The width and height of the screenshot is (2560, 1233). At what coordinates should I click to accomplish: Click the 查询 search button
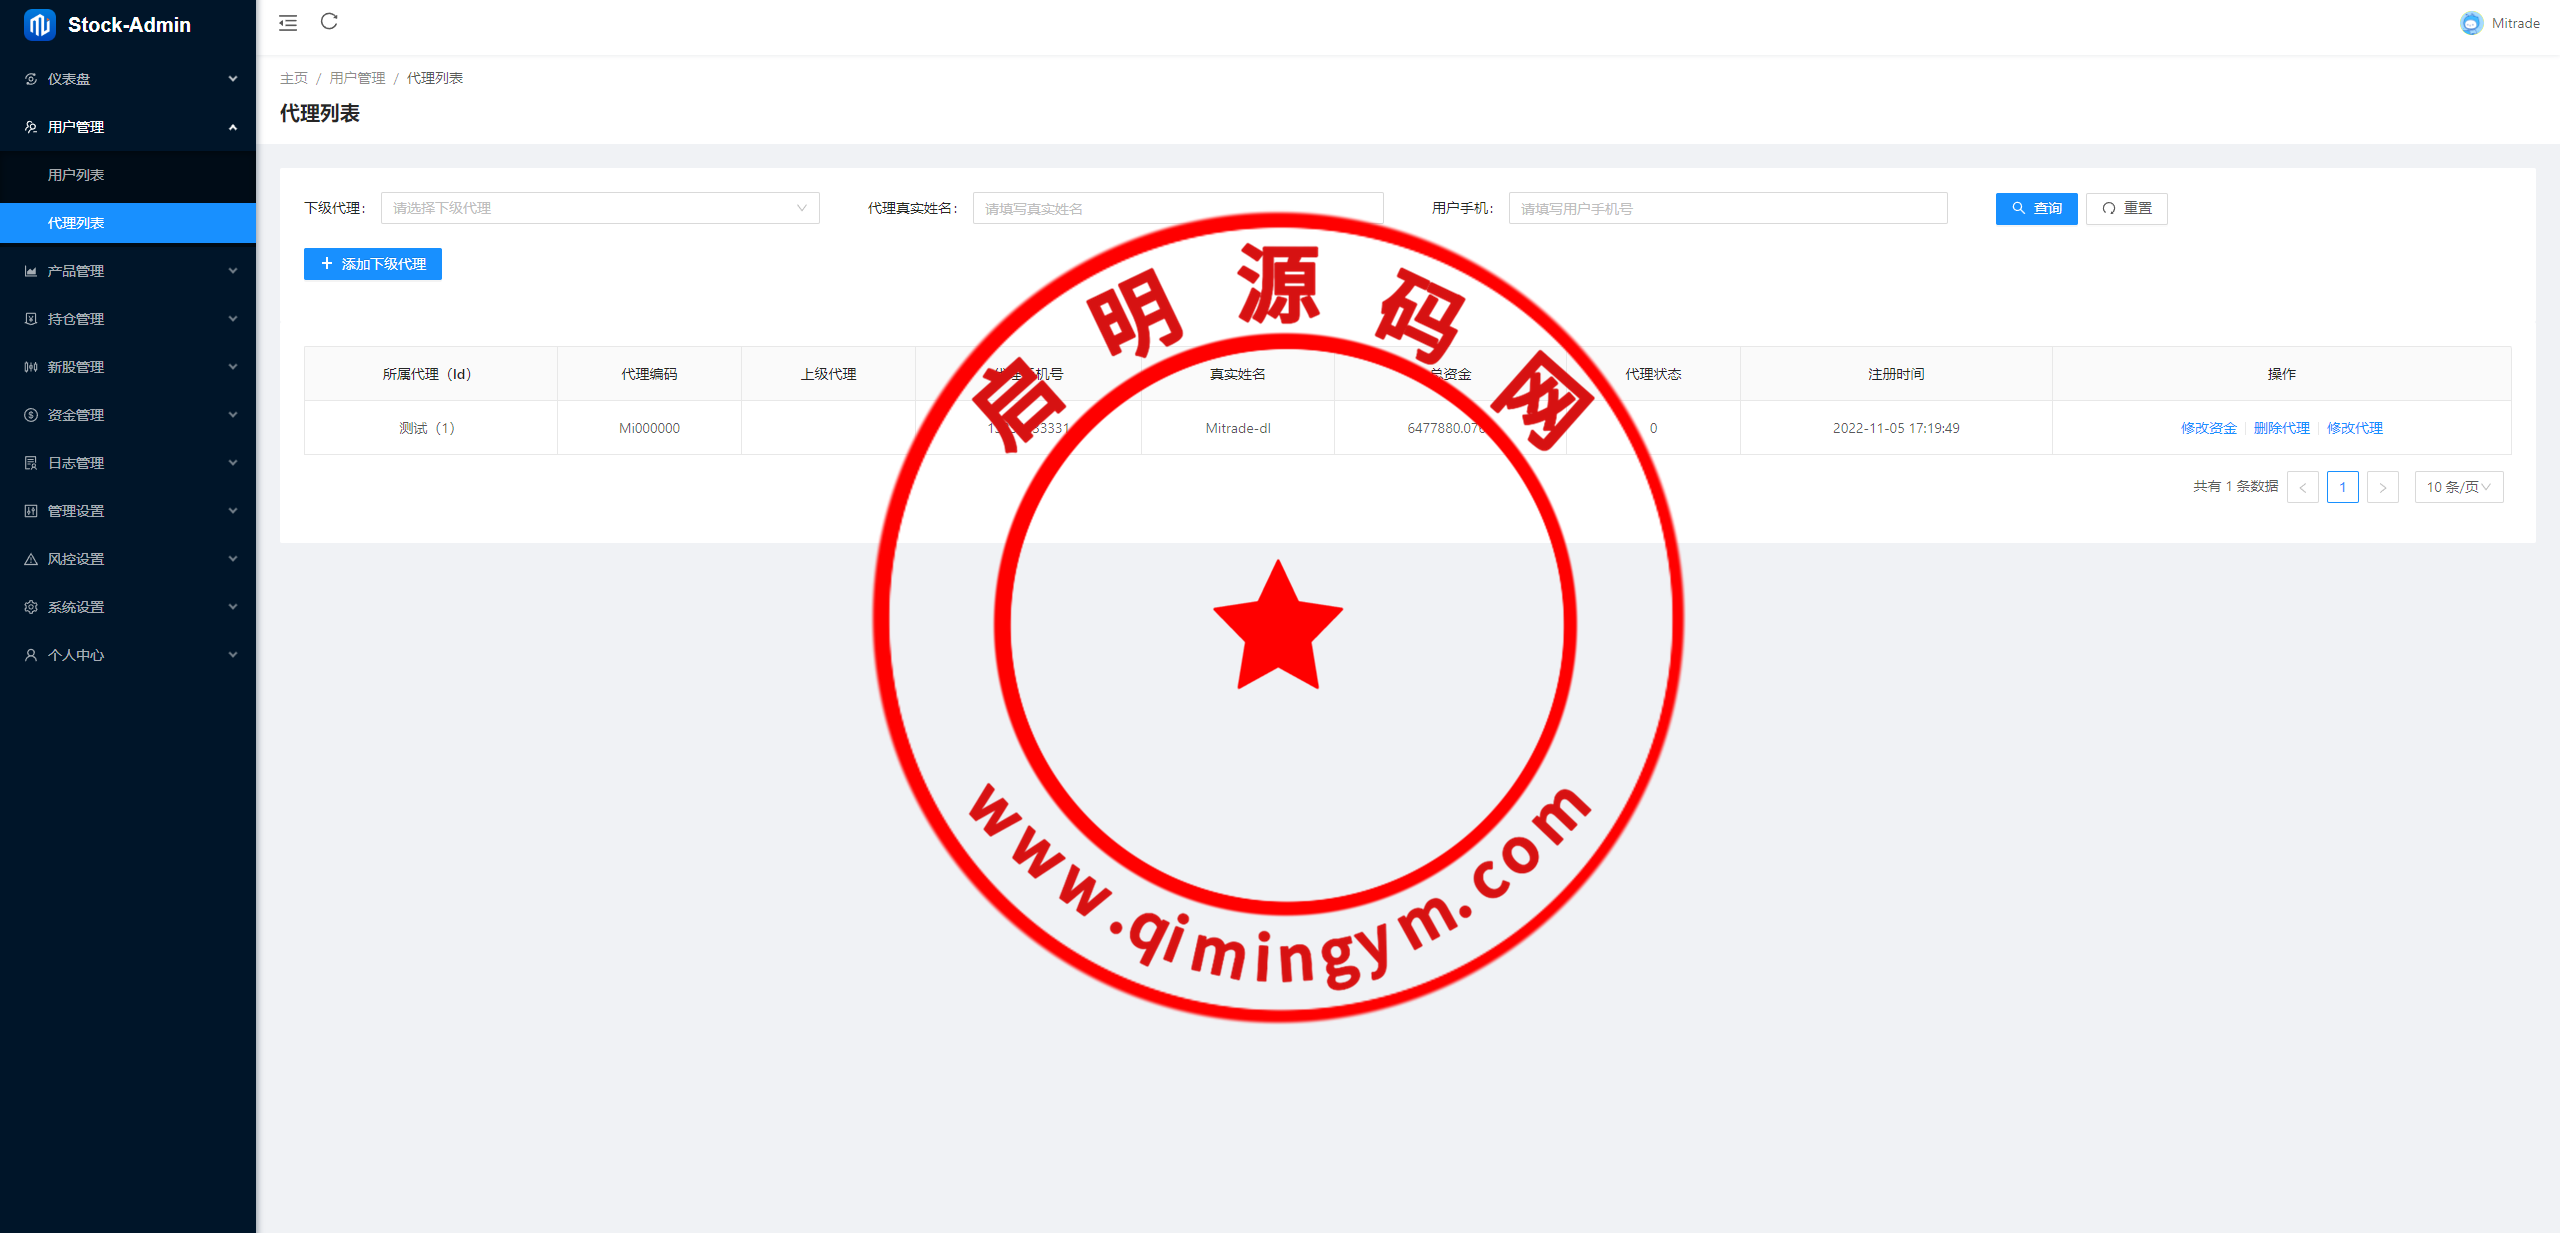pos(2036,208)
